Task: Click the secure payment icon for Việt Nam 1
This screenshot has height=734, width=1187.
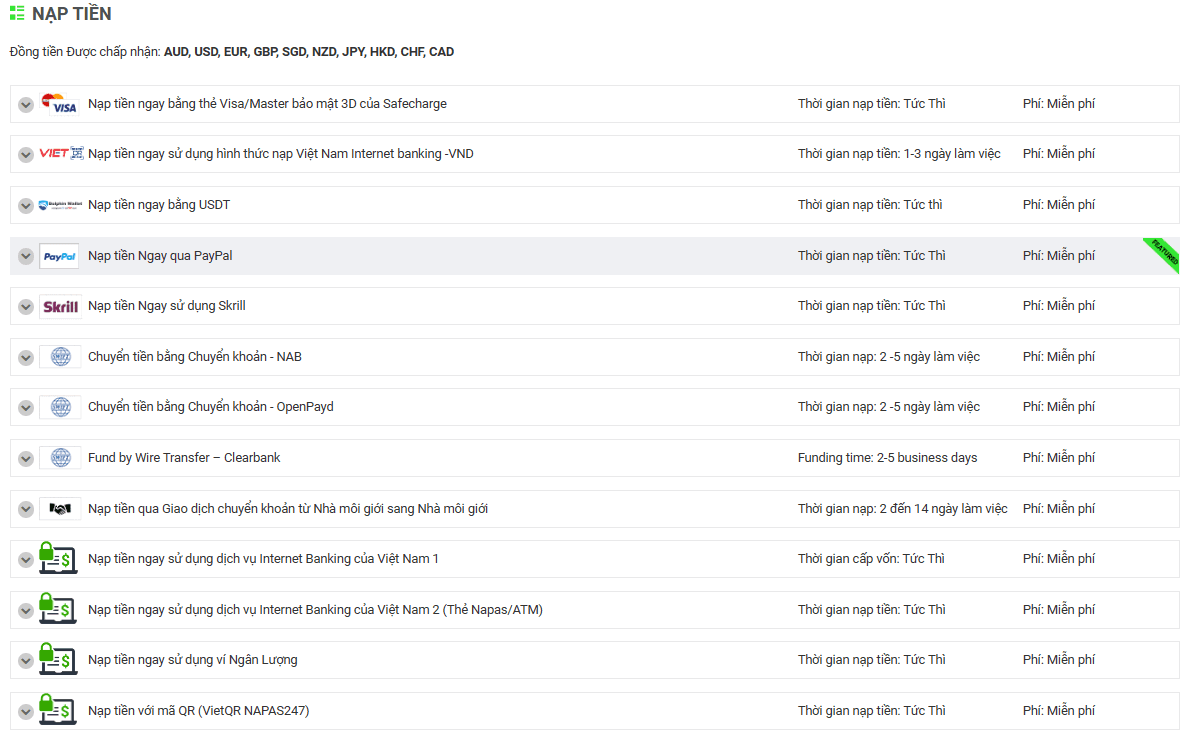Action: coord(58,558)
